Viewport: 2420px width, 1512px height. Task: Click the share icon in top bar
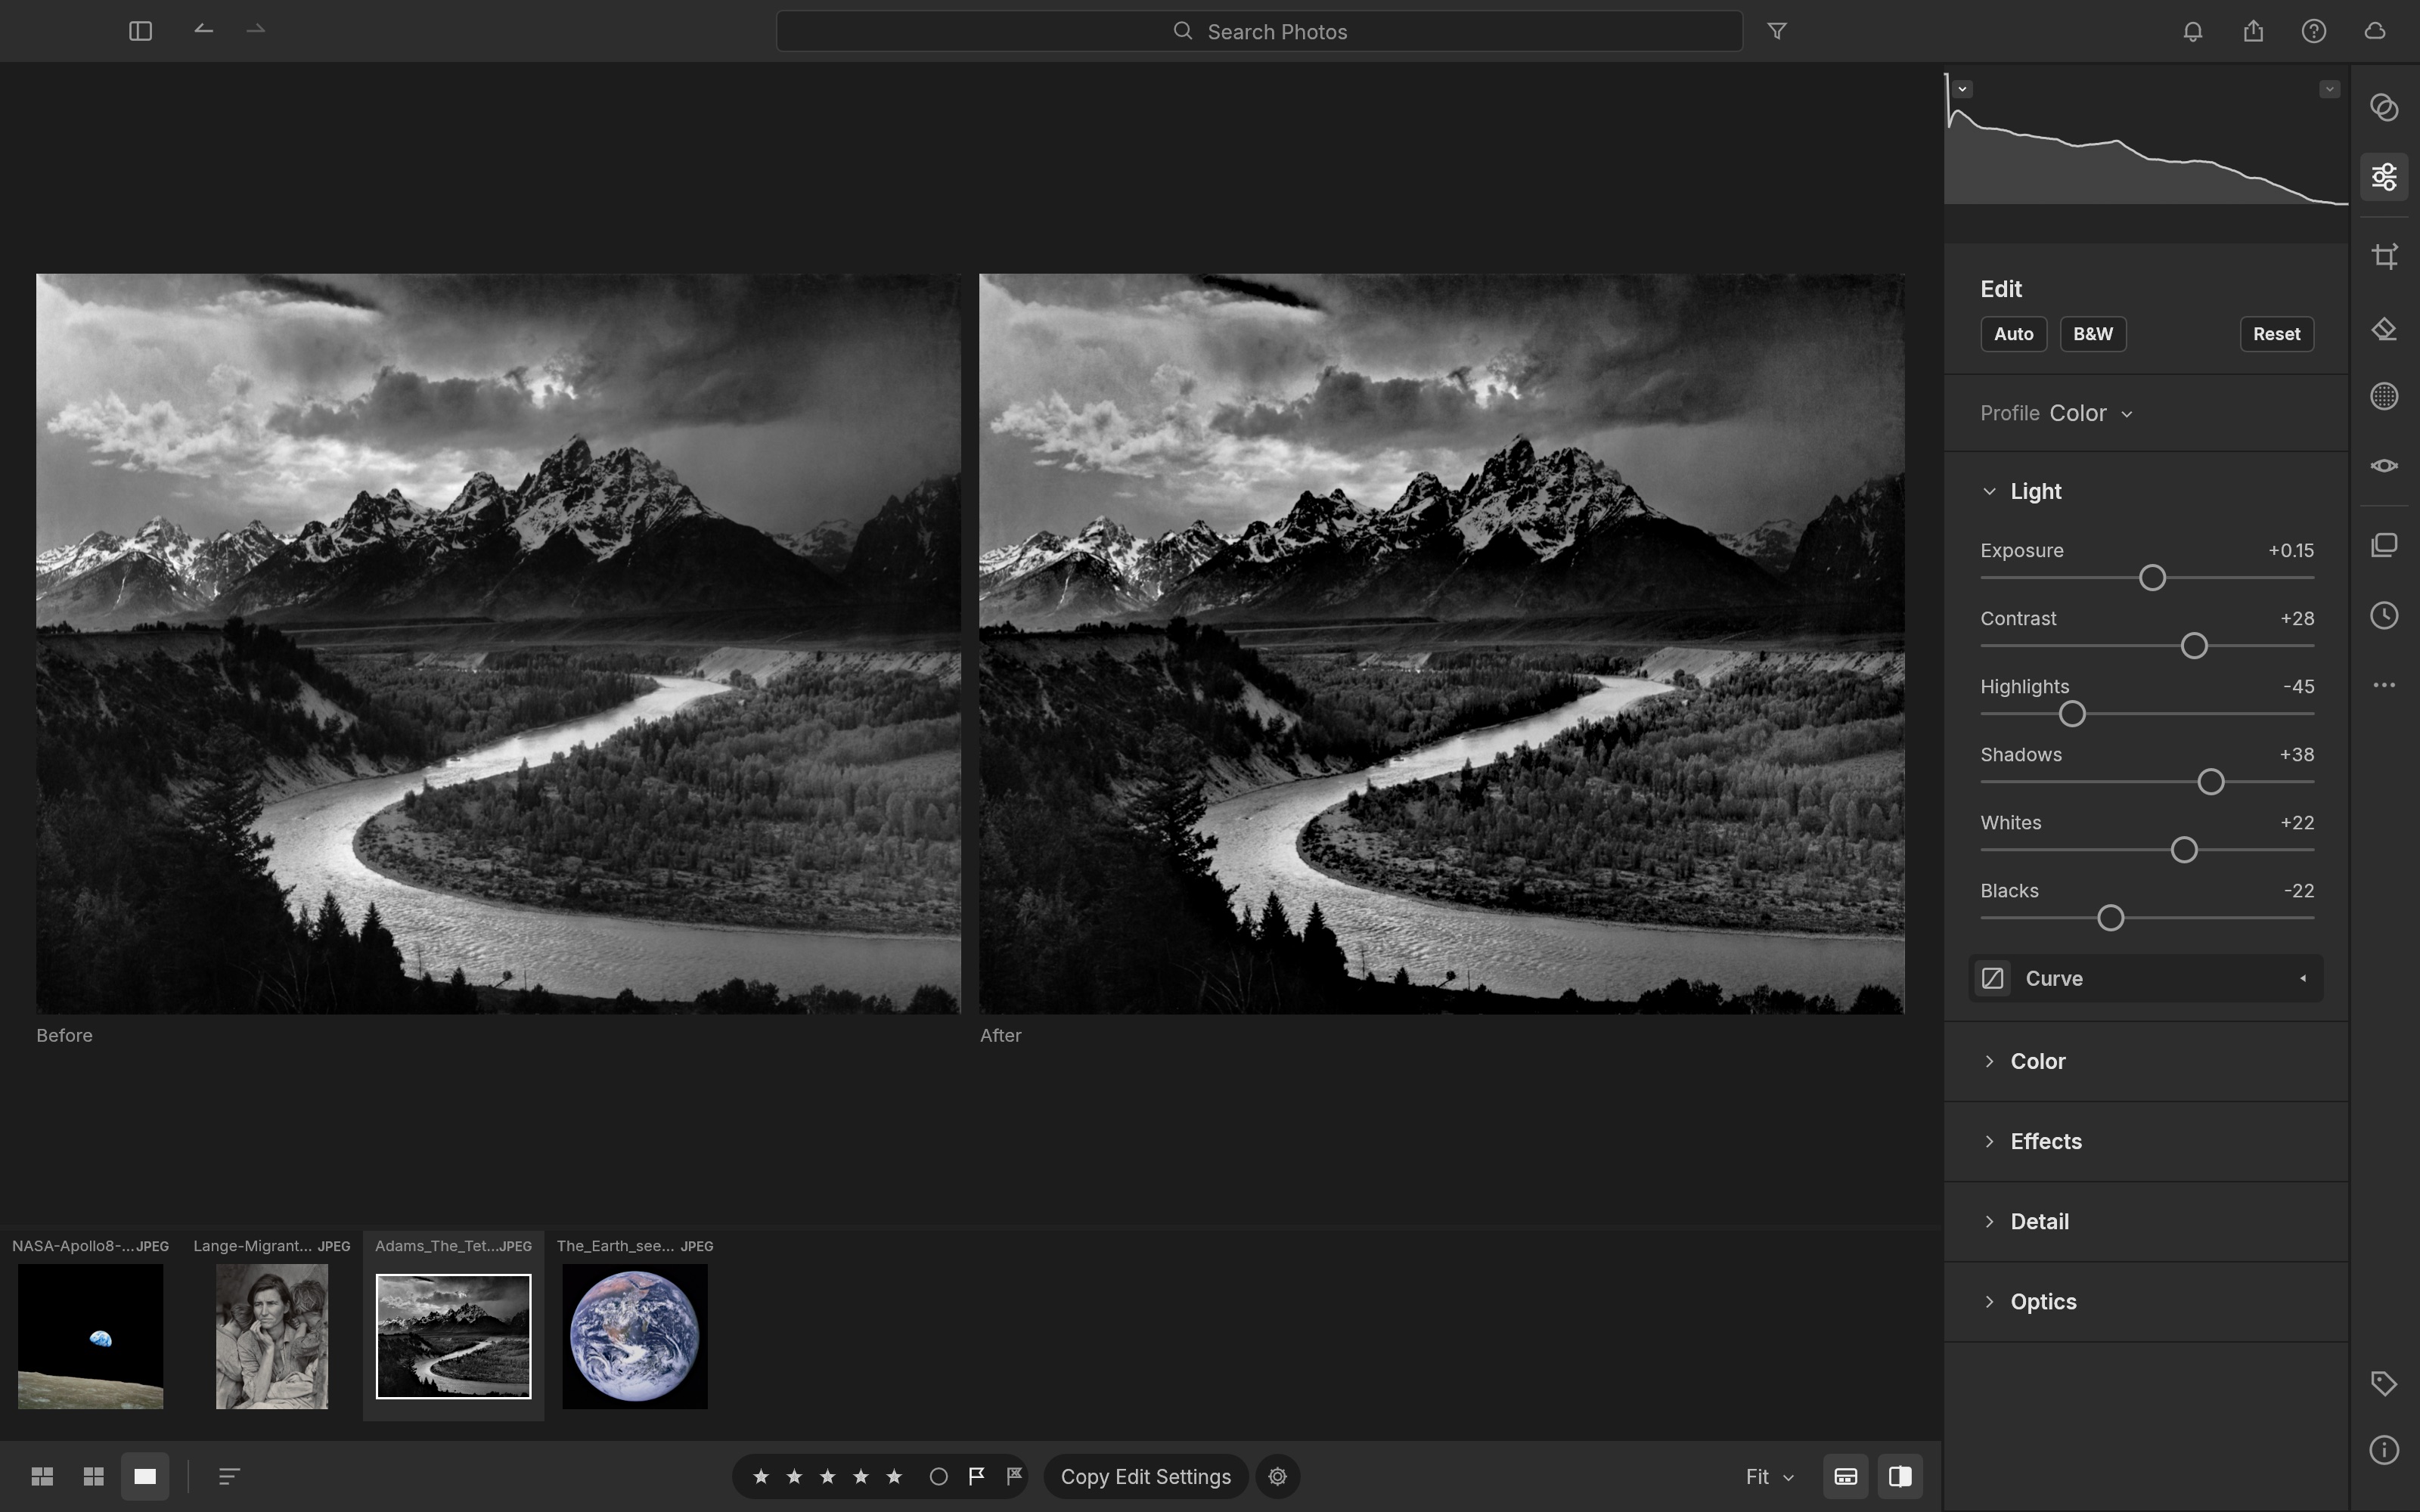pos(2253,31)
